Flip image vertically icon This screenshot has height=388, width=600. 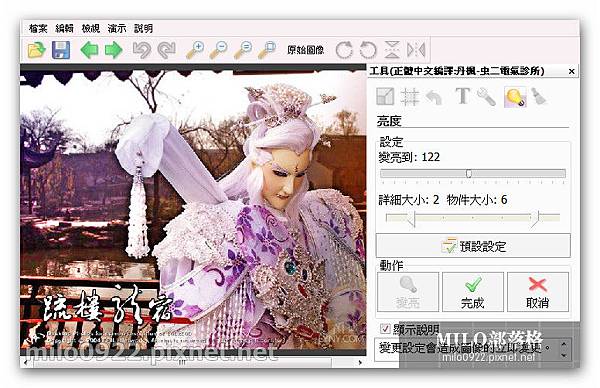pyautogui.click(x=392, y=50)
